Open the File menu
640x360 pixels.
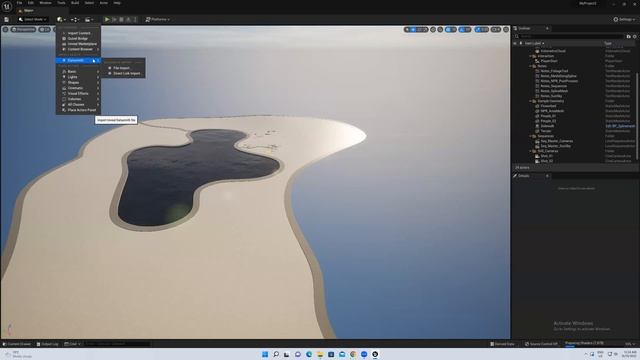coord(19,3)
